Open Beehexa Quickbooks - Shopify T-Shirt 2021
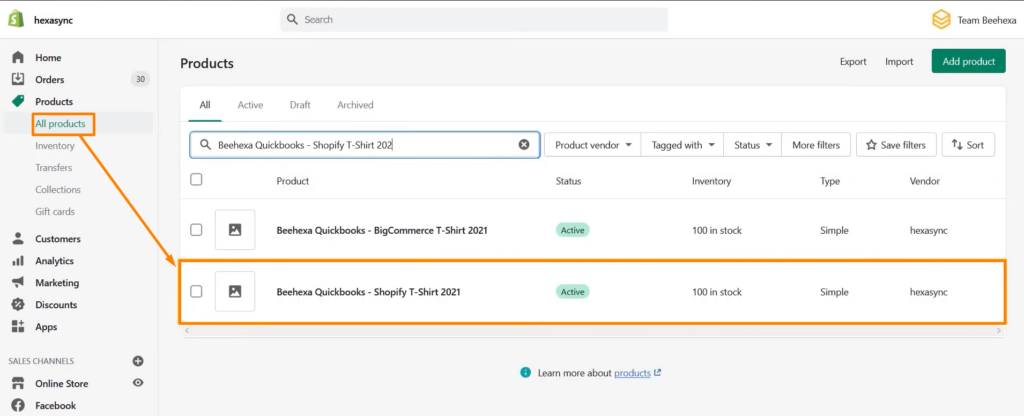This screenshot has height=416, width=1024. (x=368, y=292)
